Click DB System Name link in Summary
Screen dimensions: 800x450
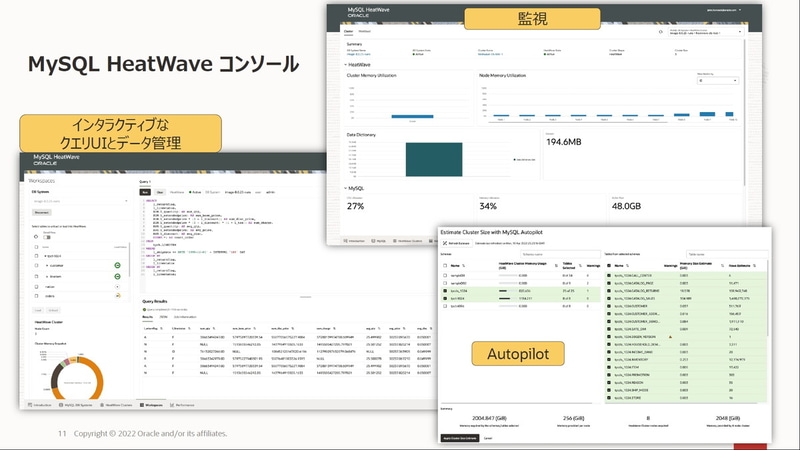(x=359, y=54)
